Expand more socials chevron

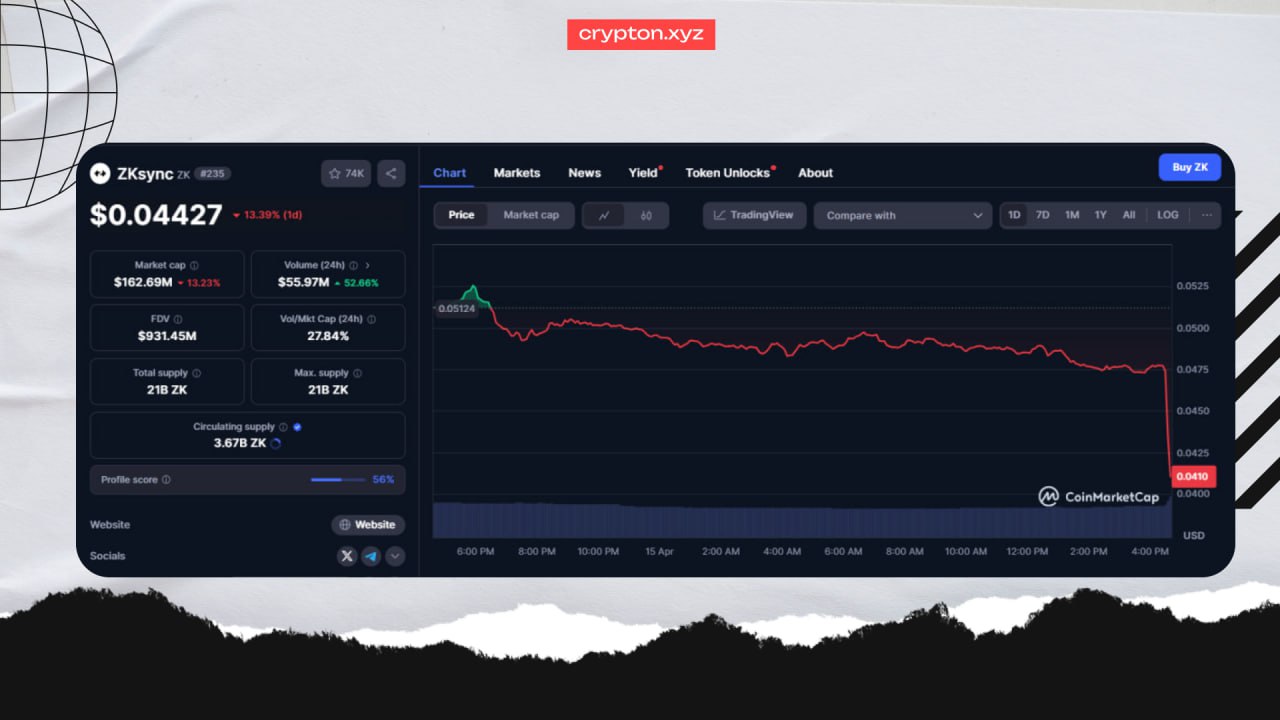click(x=395, y=556)
